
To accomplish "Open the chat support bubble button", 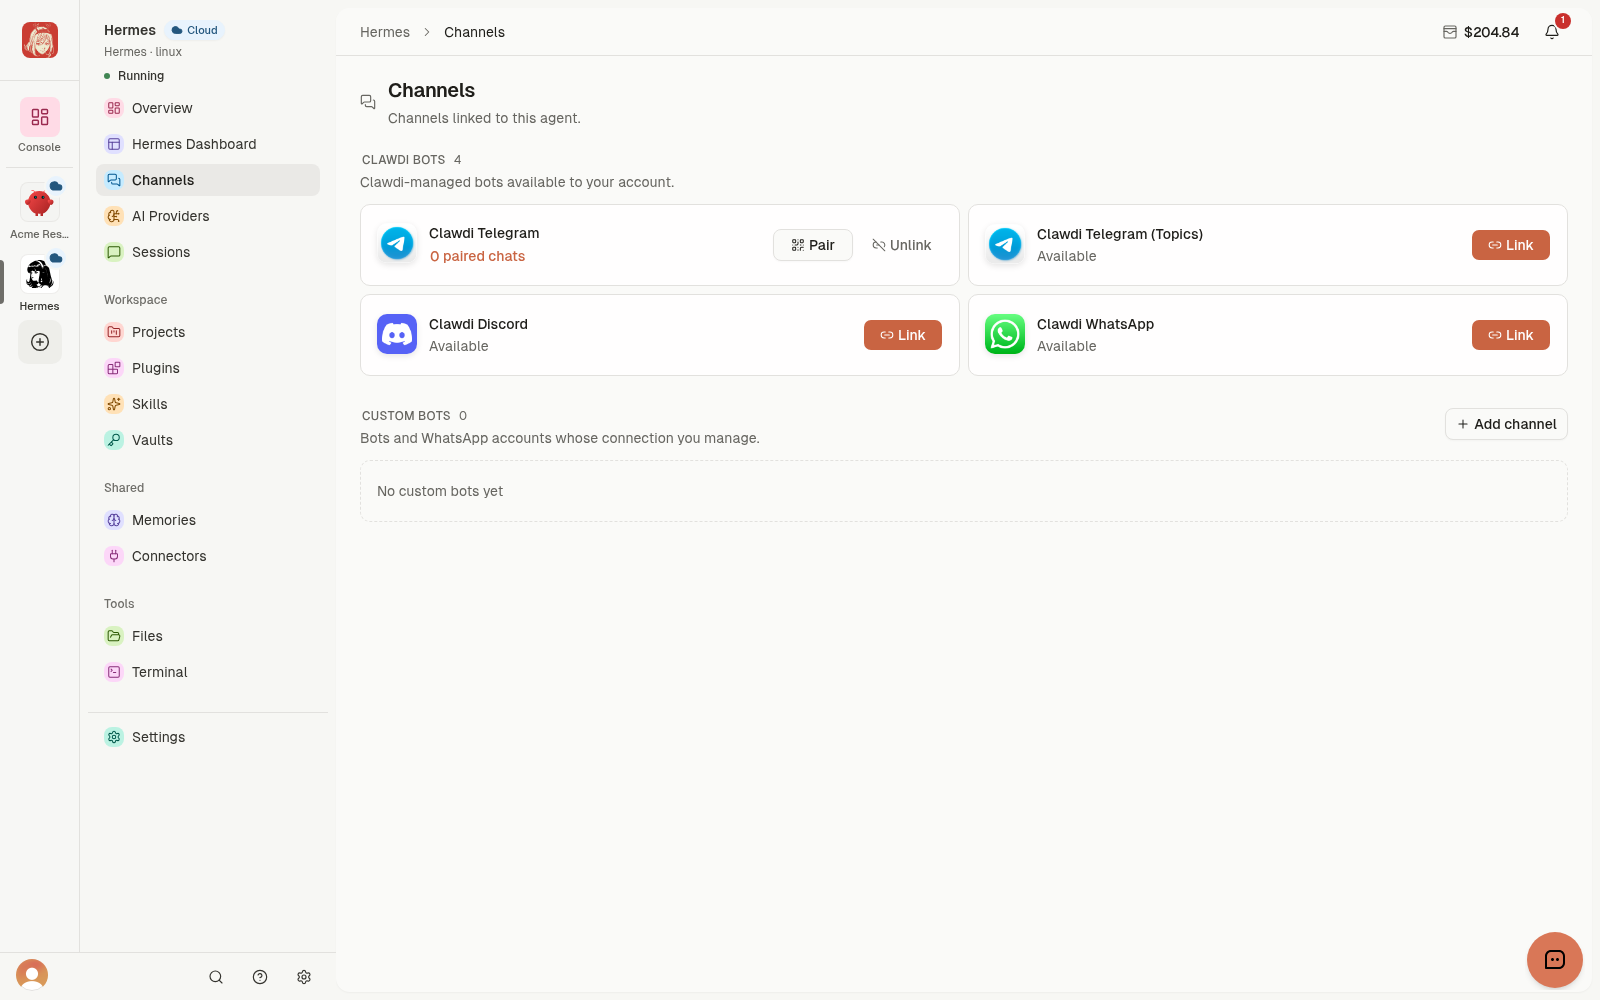I will click(1555, 960).
